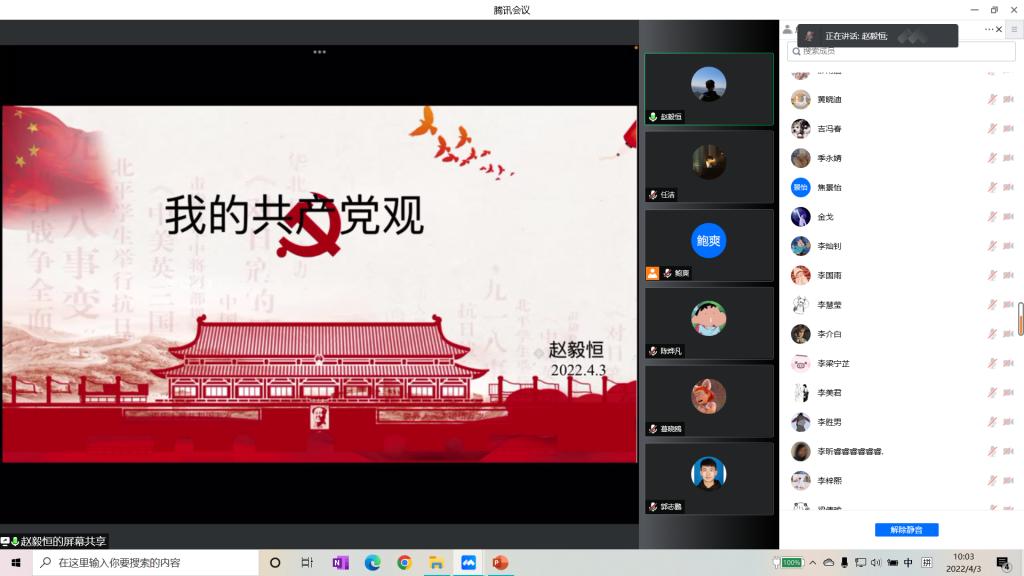
Task: Open the three-dot menu above the shared slide
Action: (319, 52)
